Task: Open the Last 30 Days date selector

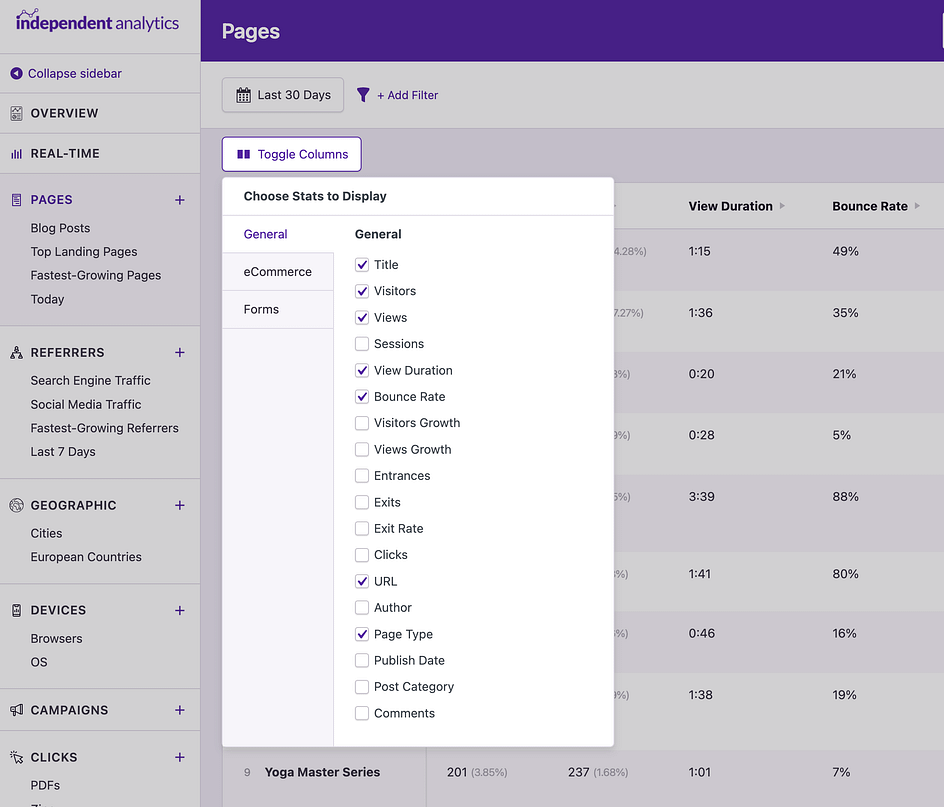Action: [x=282, y=95]
